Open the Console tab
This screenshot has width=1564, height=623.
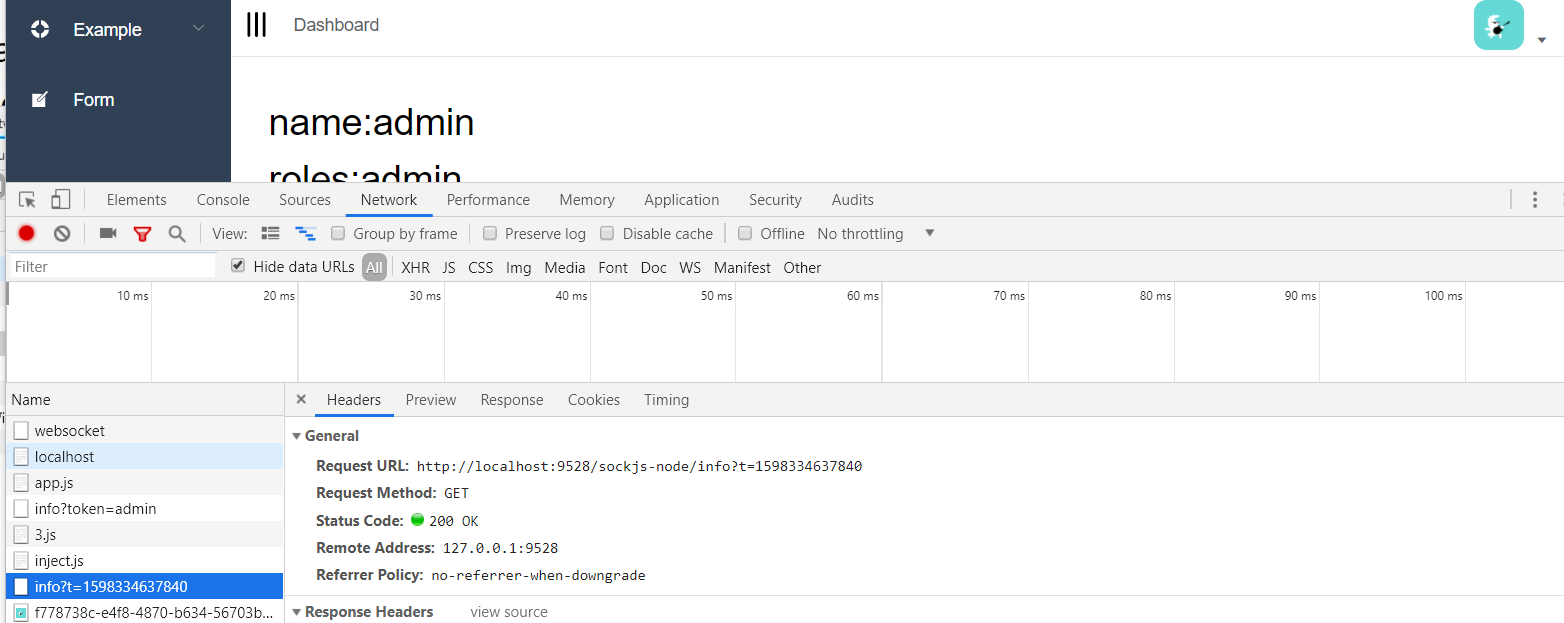click(223, 200)
